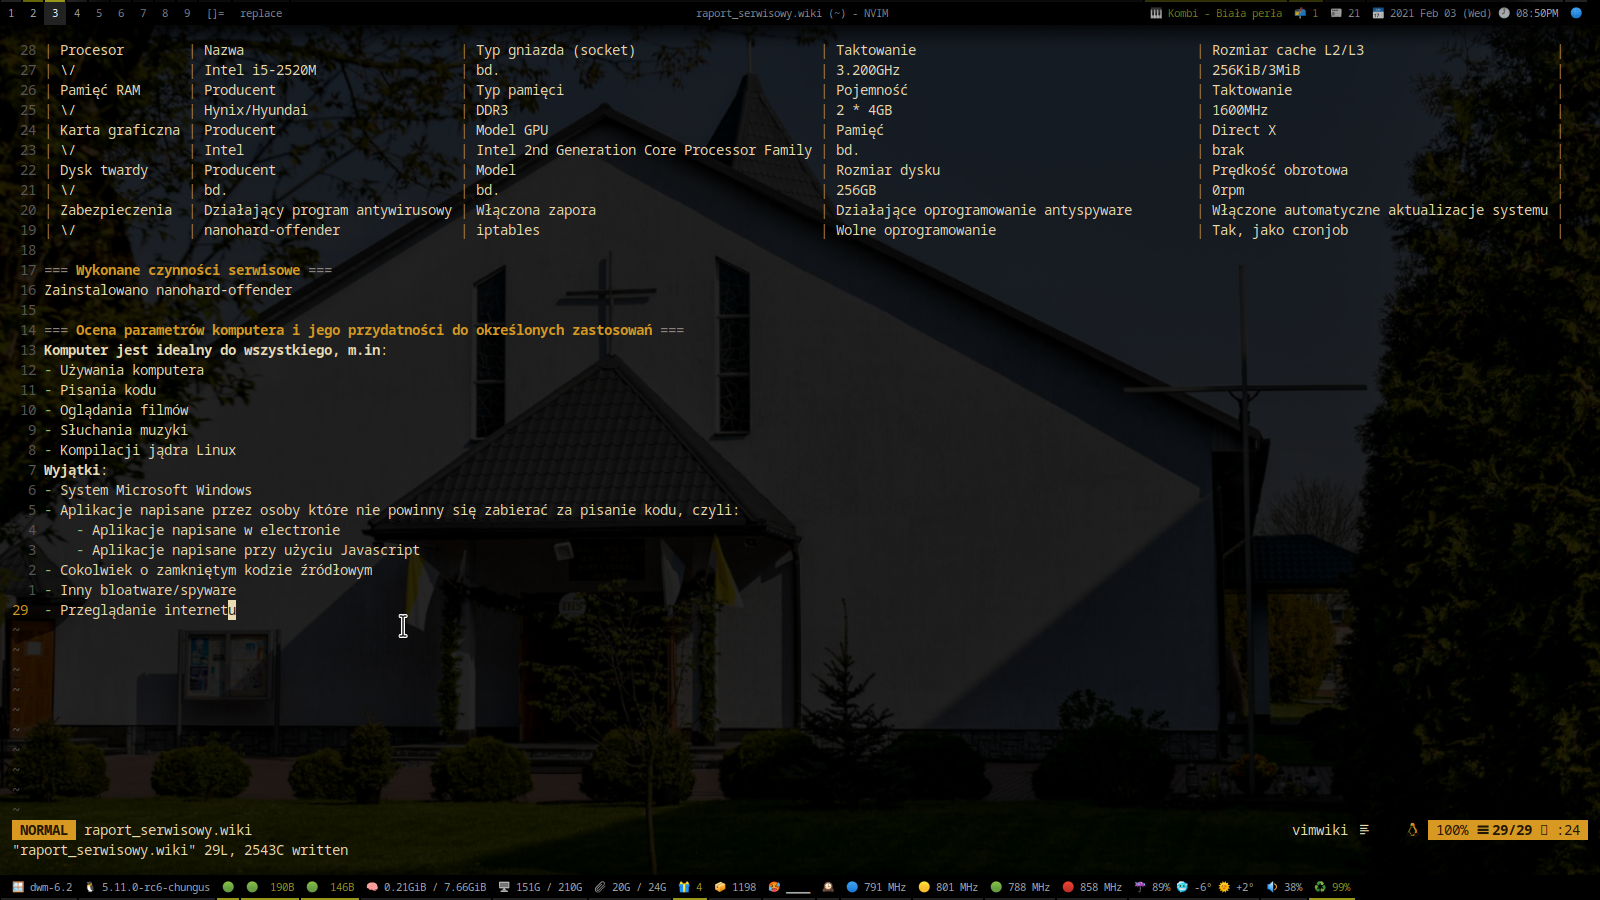The image size is (1600, 900).
Task: Place cursor on 'Kompilacji jądra Linux' line
Action: [x=148, y=450]
